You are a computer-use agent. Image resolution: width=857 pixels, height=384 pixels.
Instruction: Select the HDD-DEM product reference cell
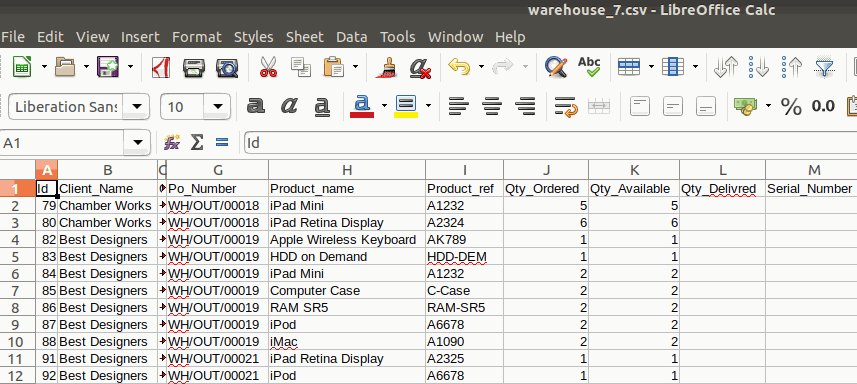465,257
